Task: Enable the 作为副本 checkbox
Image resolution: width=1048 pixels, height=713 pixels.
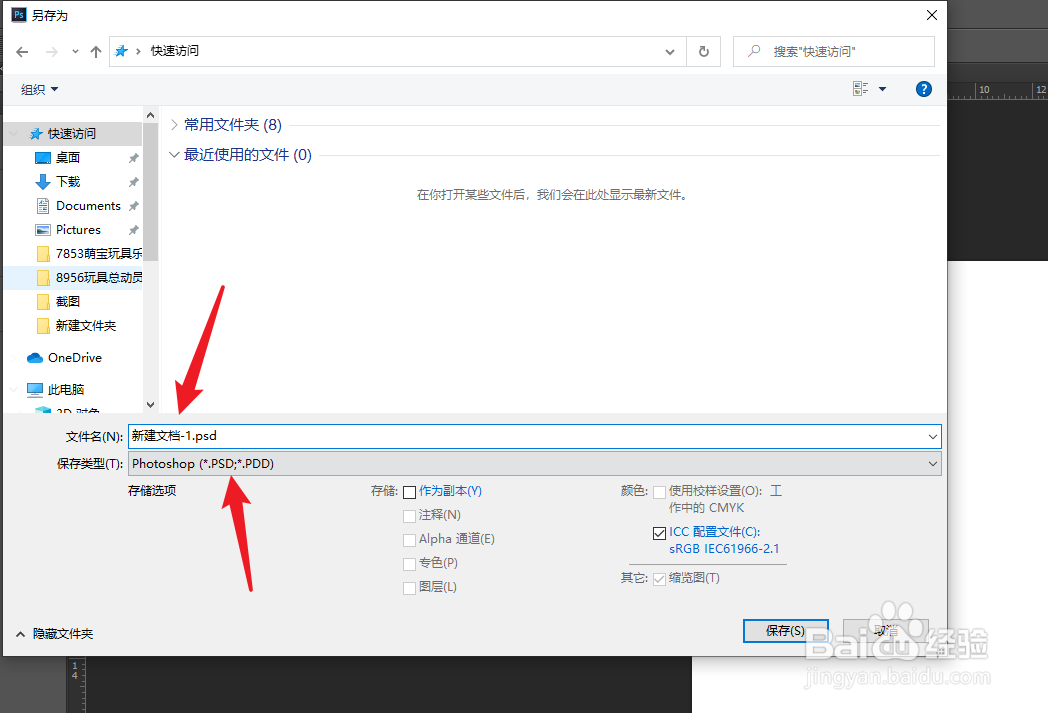Action: (x=410, y=492)
